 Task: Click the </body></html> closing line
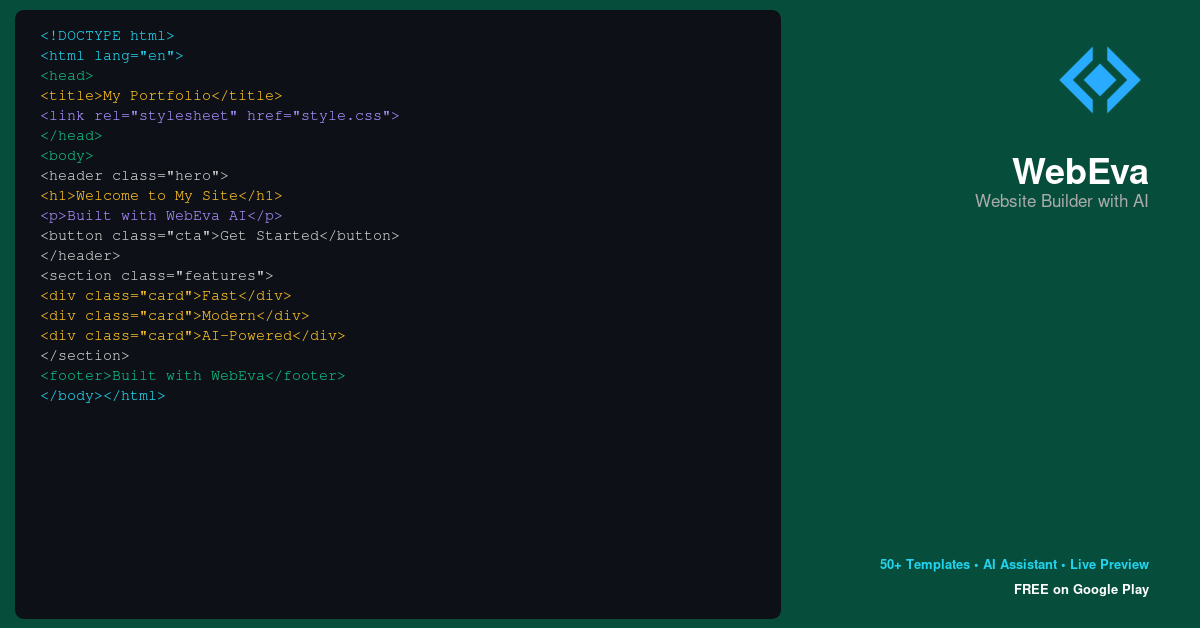[103, 396]
